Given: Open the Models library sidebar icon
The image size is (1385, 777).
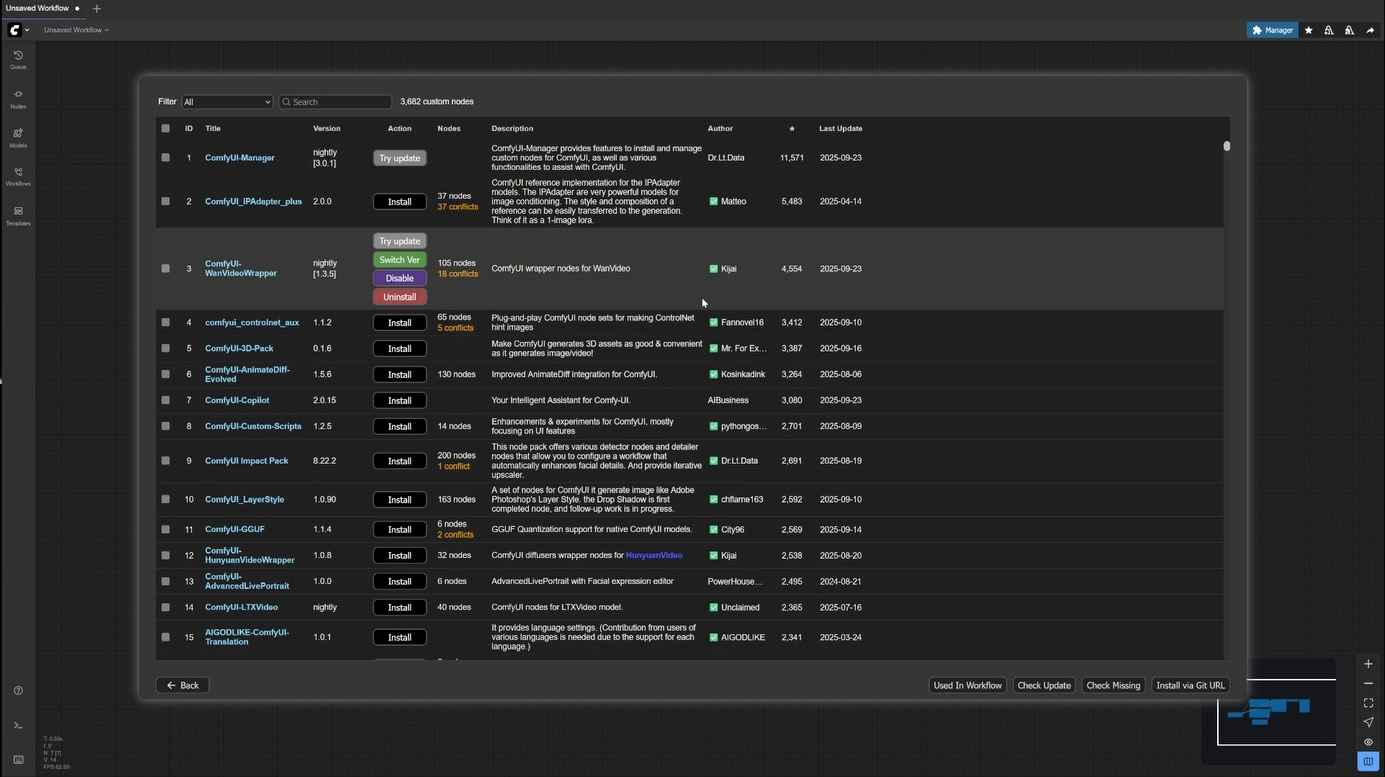Looking at the screenshot, I should tap(18, 137).
